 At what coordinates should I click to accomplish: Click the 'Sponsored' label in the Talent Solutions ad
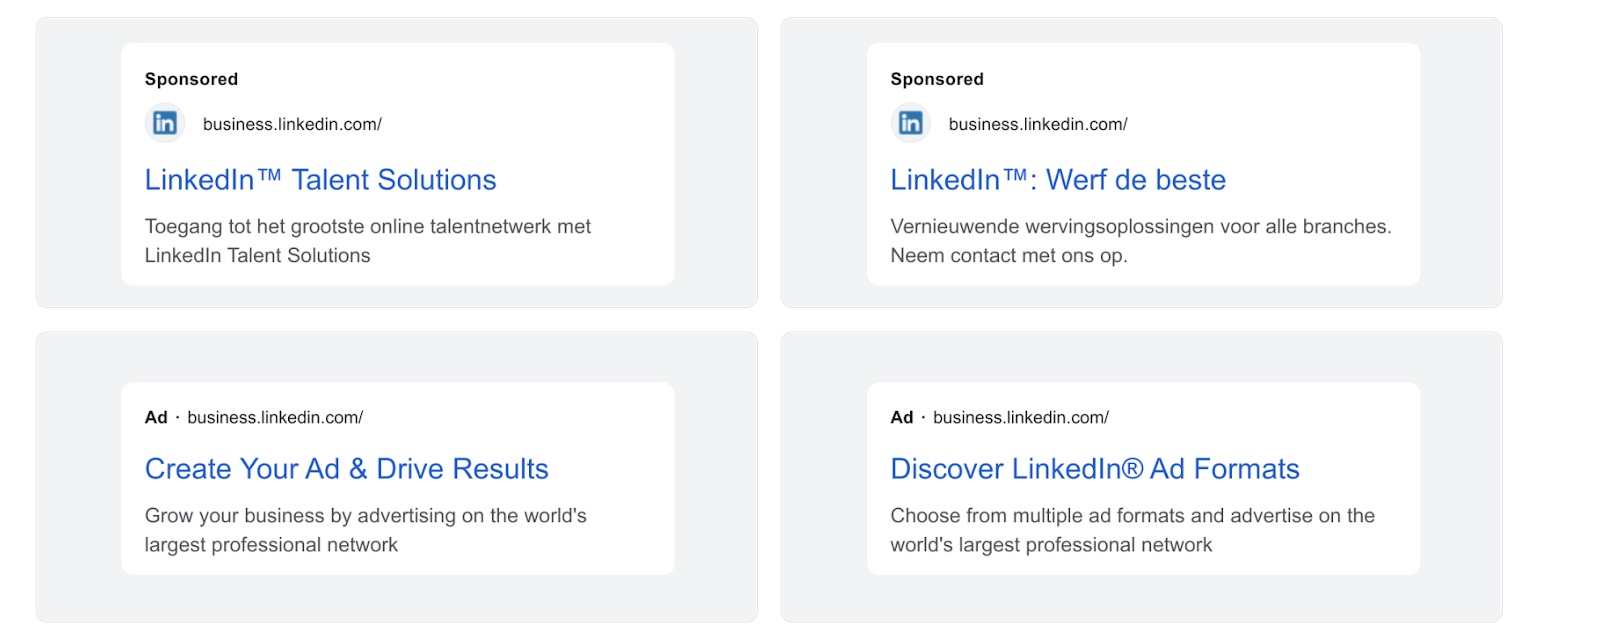tap(191, 79)
